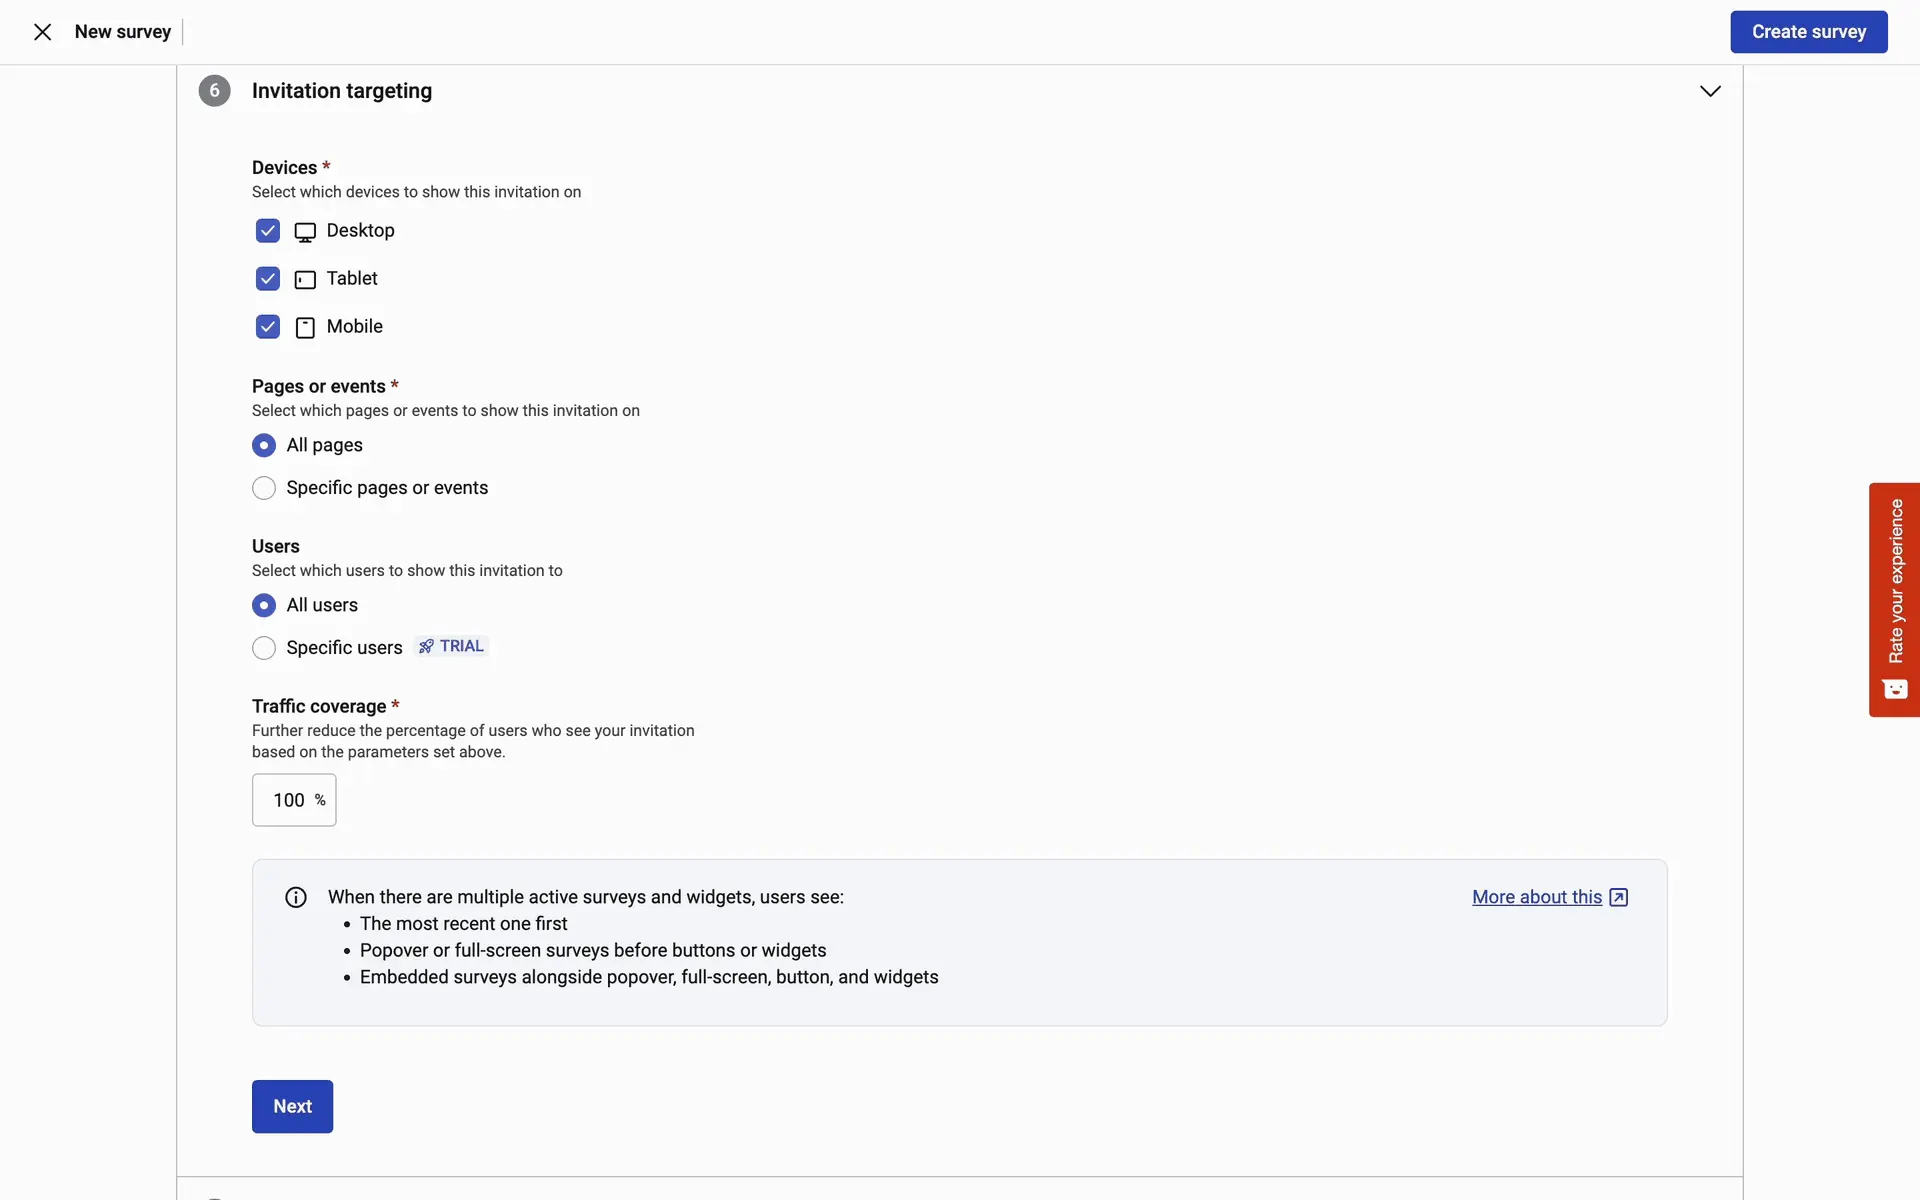The width and height of the screenshot is (1920, 1200).
Task: Uncheck the Desktop device checkbox
Action: pos(267,231)
